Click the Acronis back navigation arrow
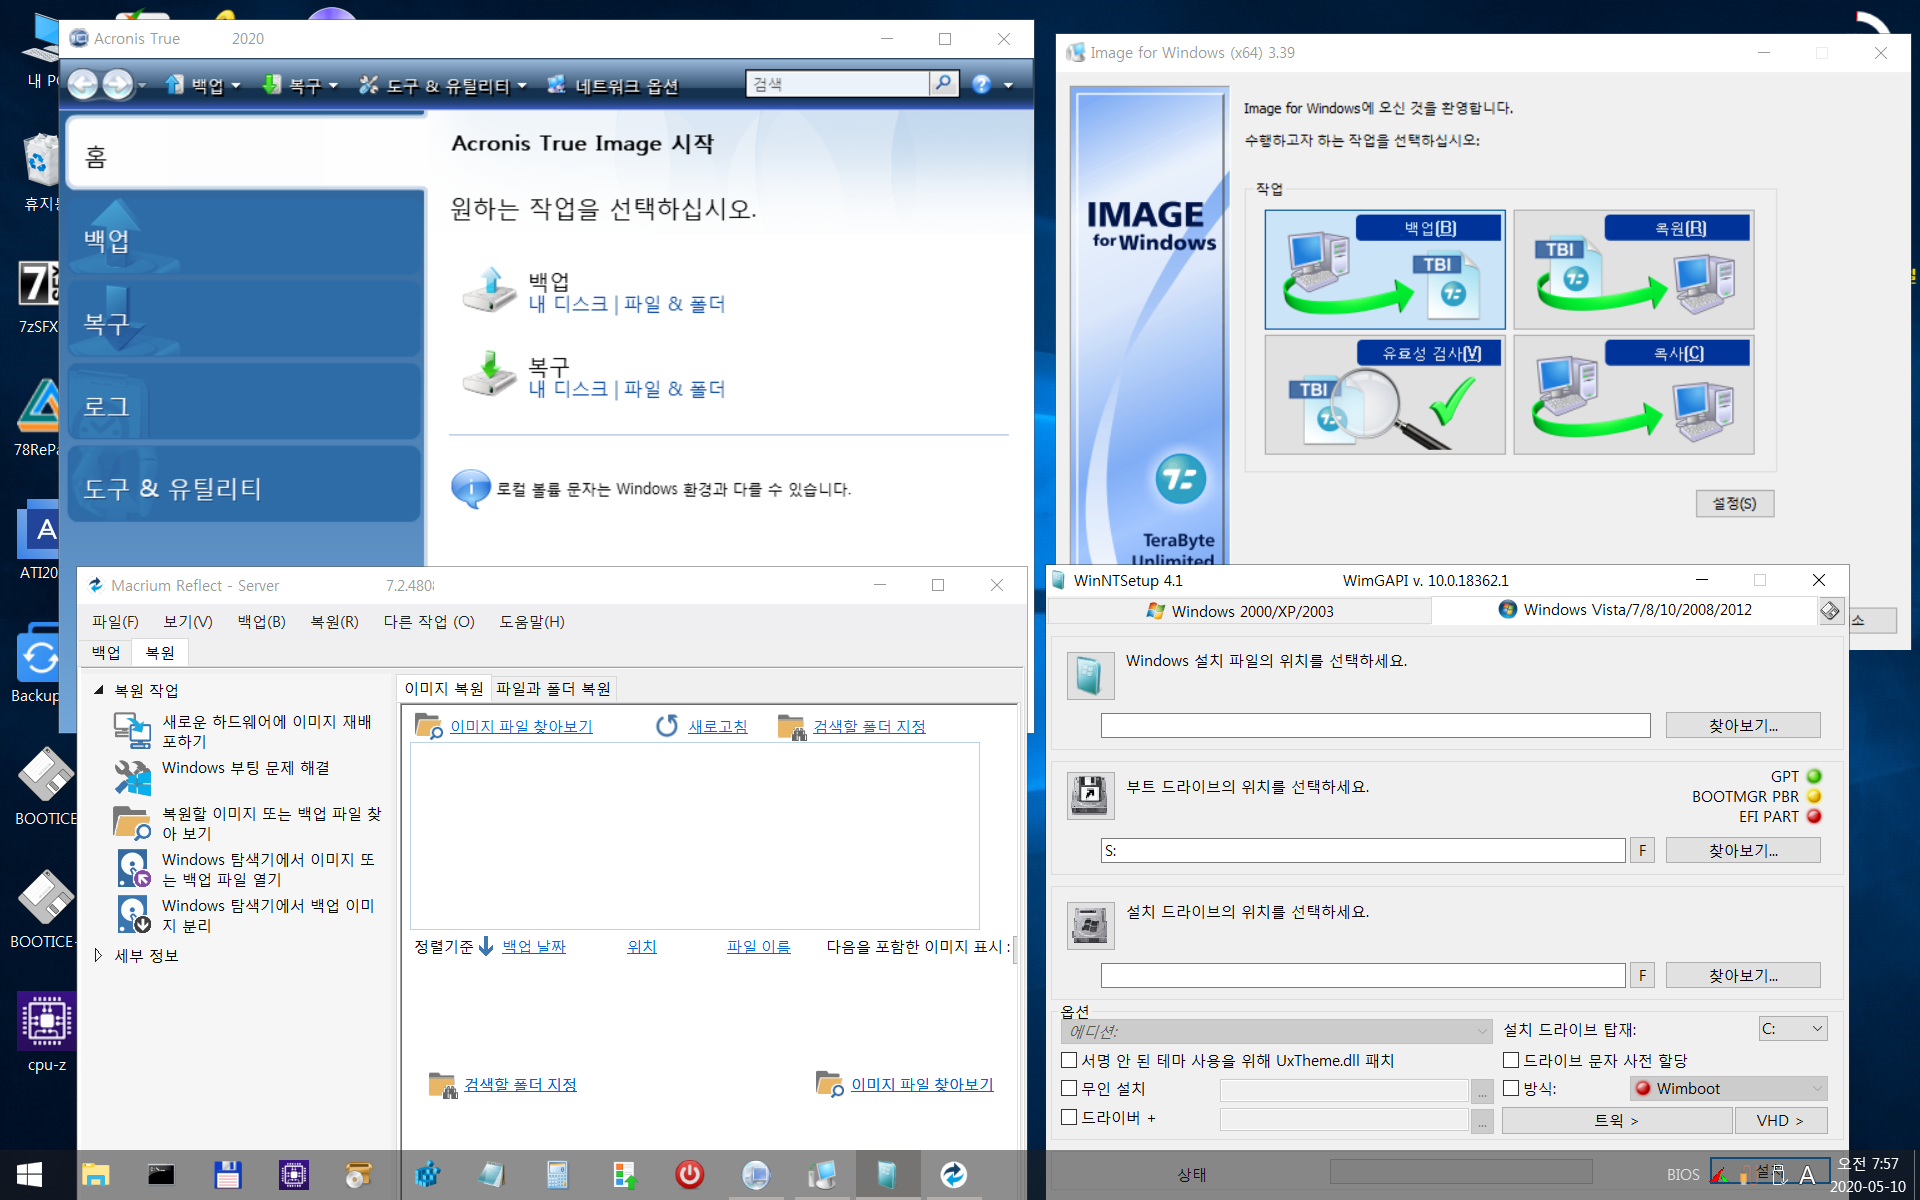Screen dimensions: 1920x1200 [x=84, y=85]
